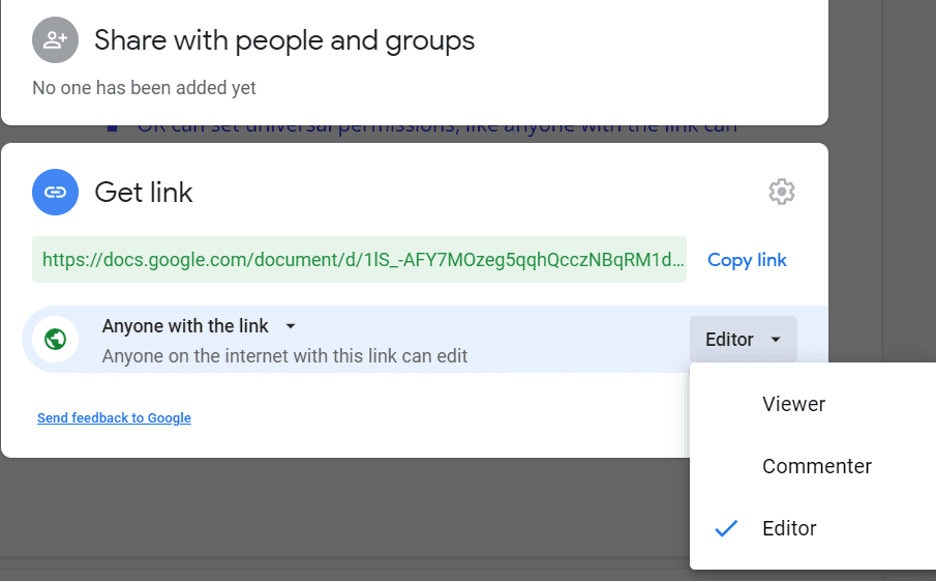Open sharing settings via the gear icon
The image size is (936, 582).
click(x=781, y=191)
